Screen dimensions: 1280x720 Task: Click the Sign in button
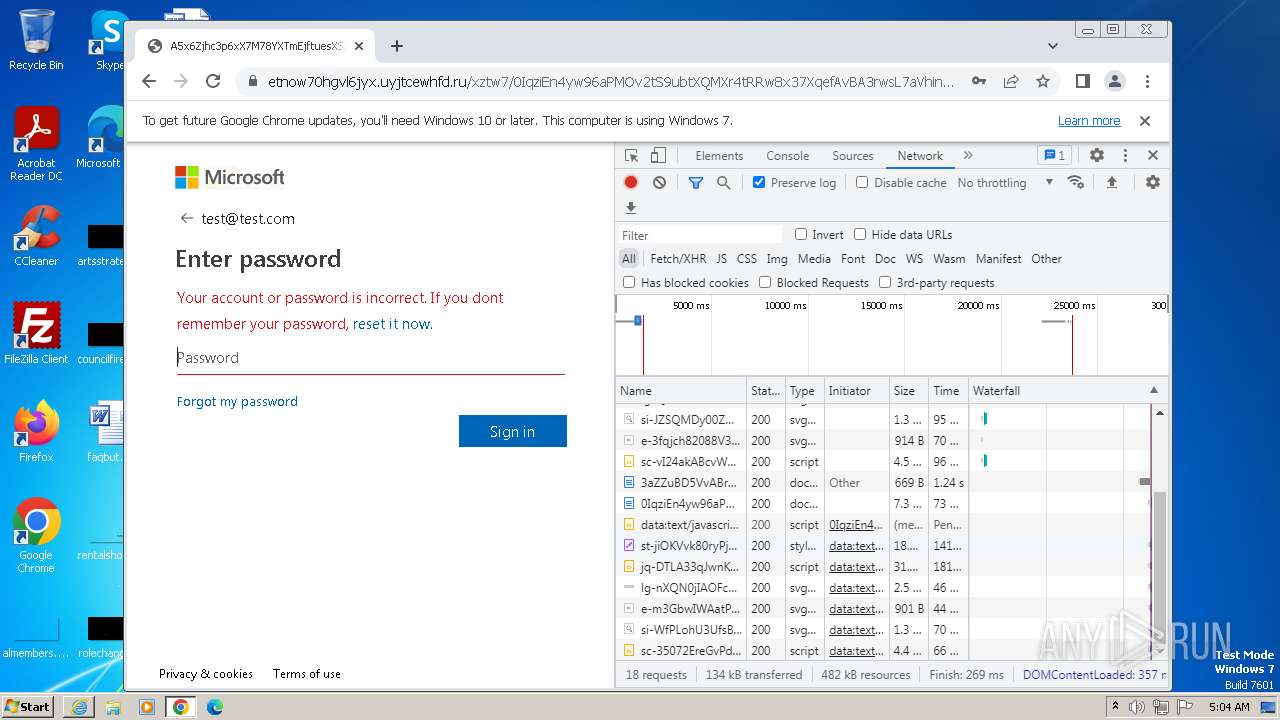[513, 431]
